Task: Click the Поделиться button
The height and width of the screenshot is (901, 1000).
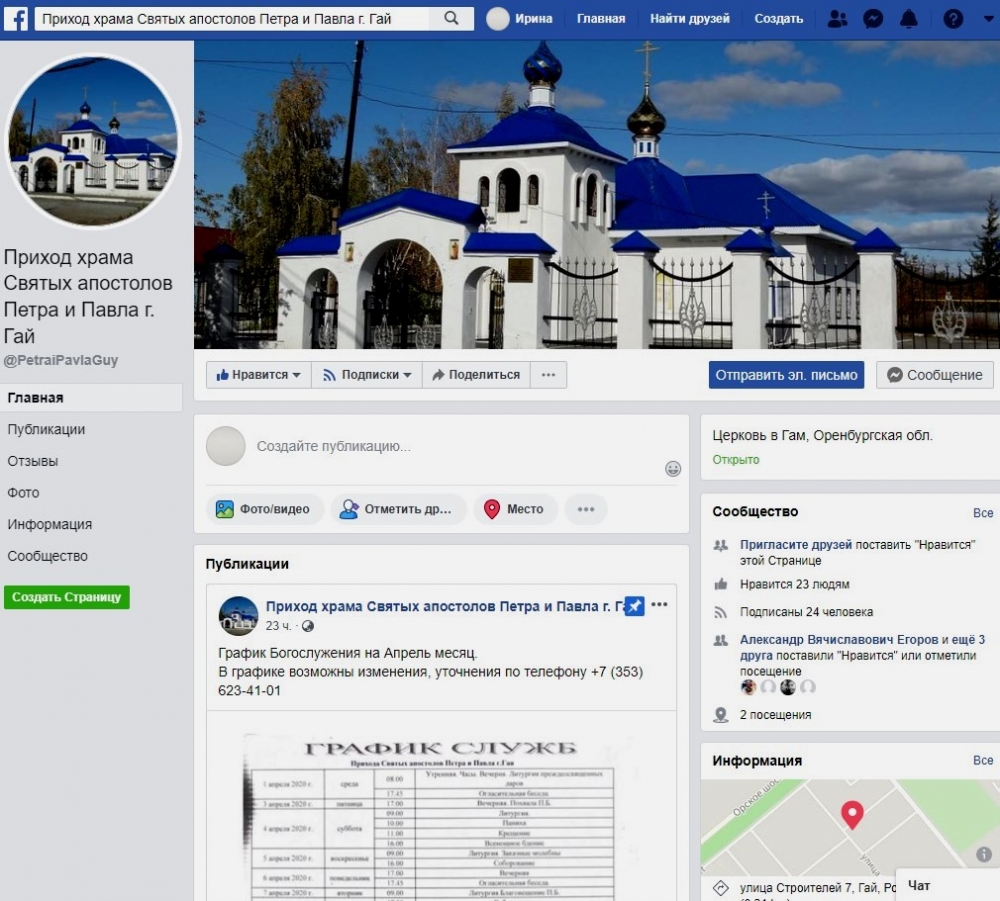Action: coord(476,375)
